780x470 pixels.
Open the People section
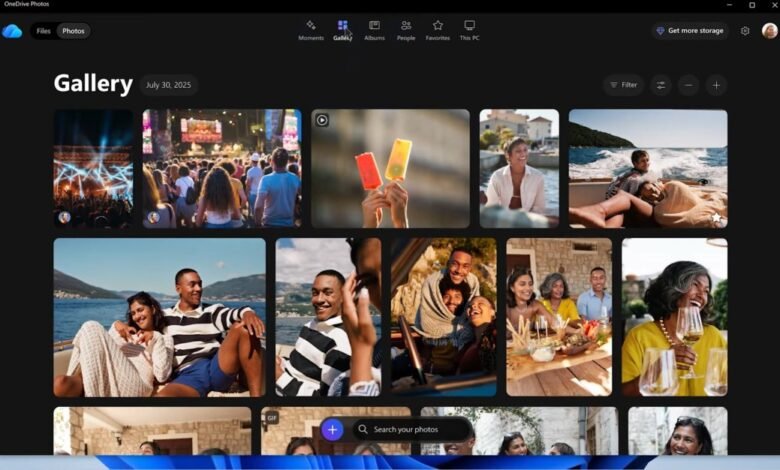coord(405,29)
